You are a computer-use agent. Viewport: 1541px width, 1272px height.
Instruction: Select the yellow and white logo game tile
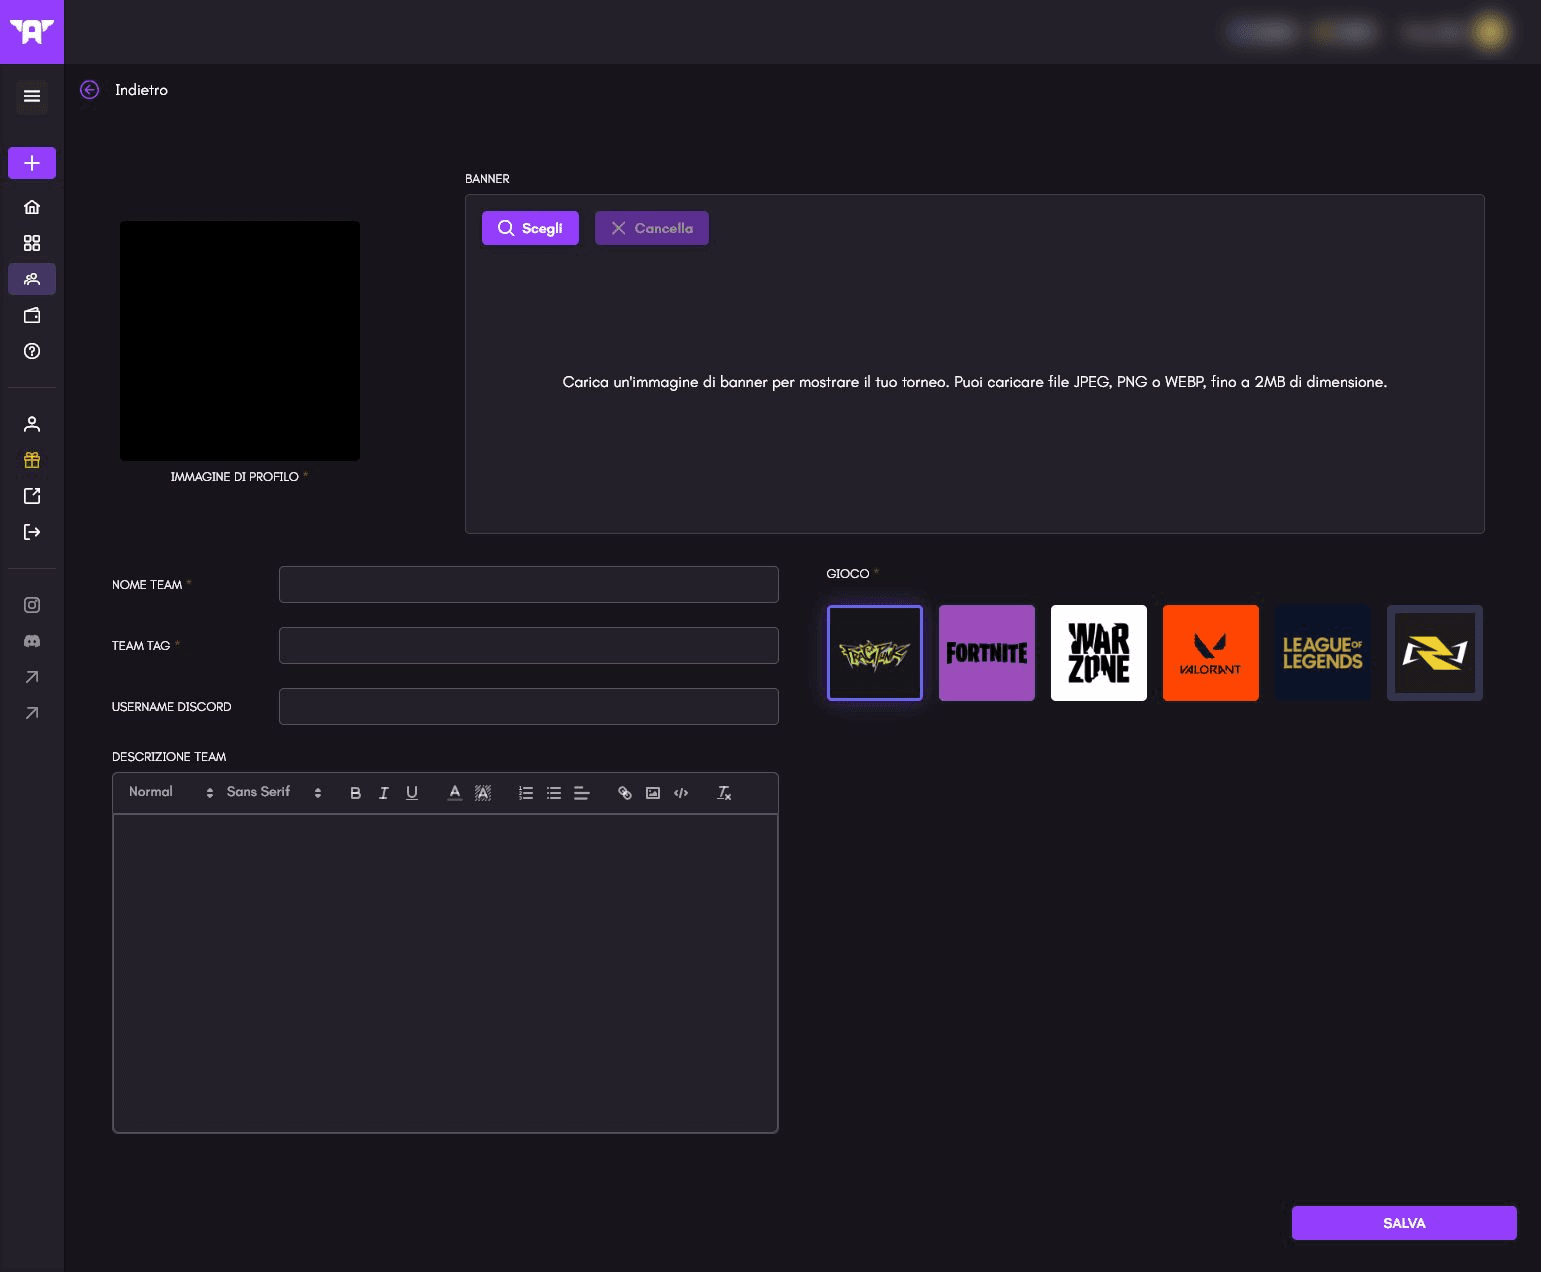pyautogui.click(x=1435, y=653)
